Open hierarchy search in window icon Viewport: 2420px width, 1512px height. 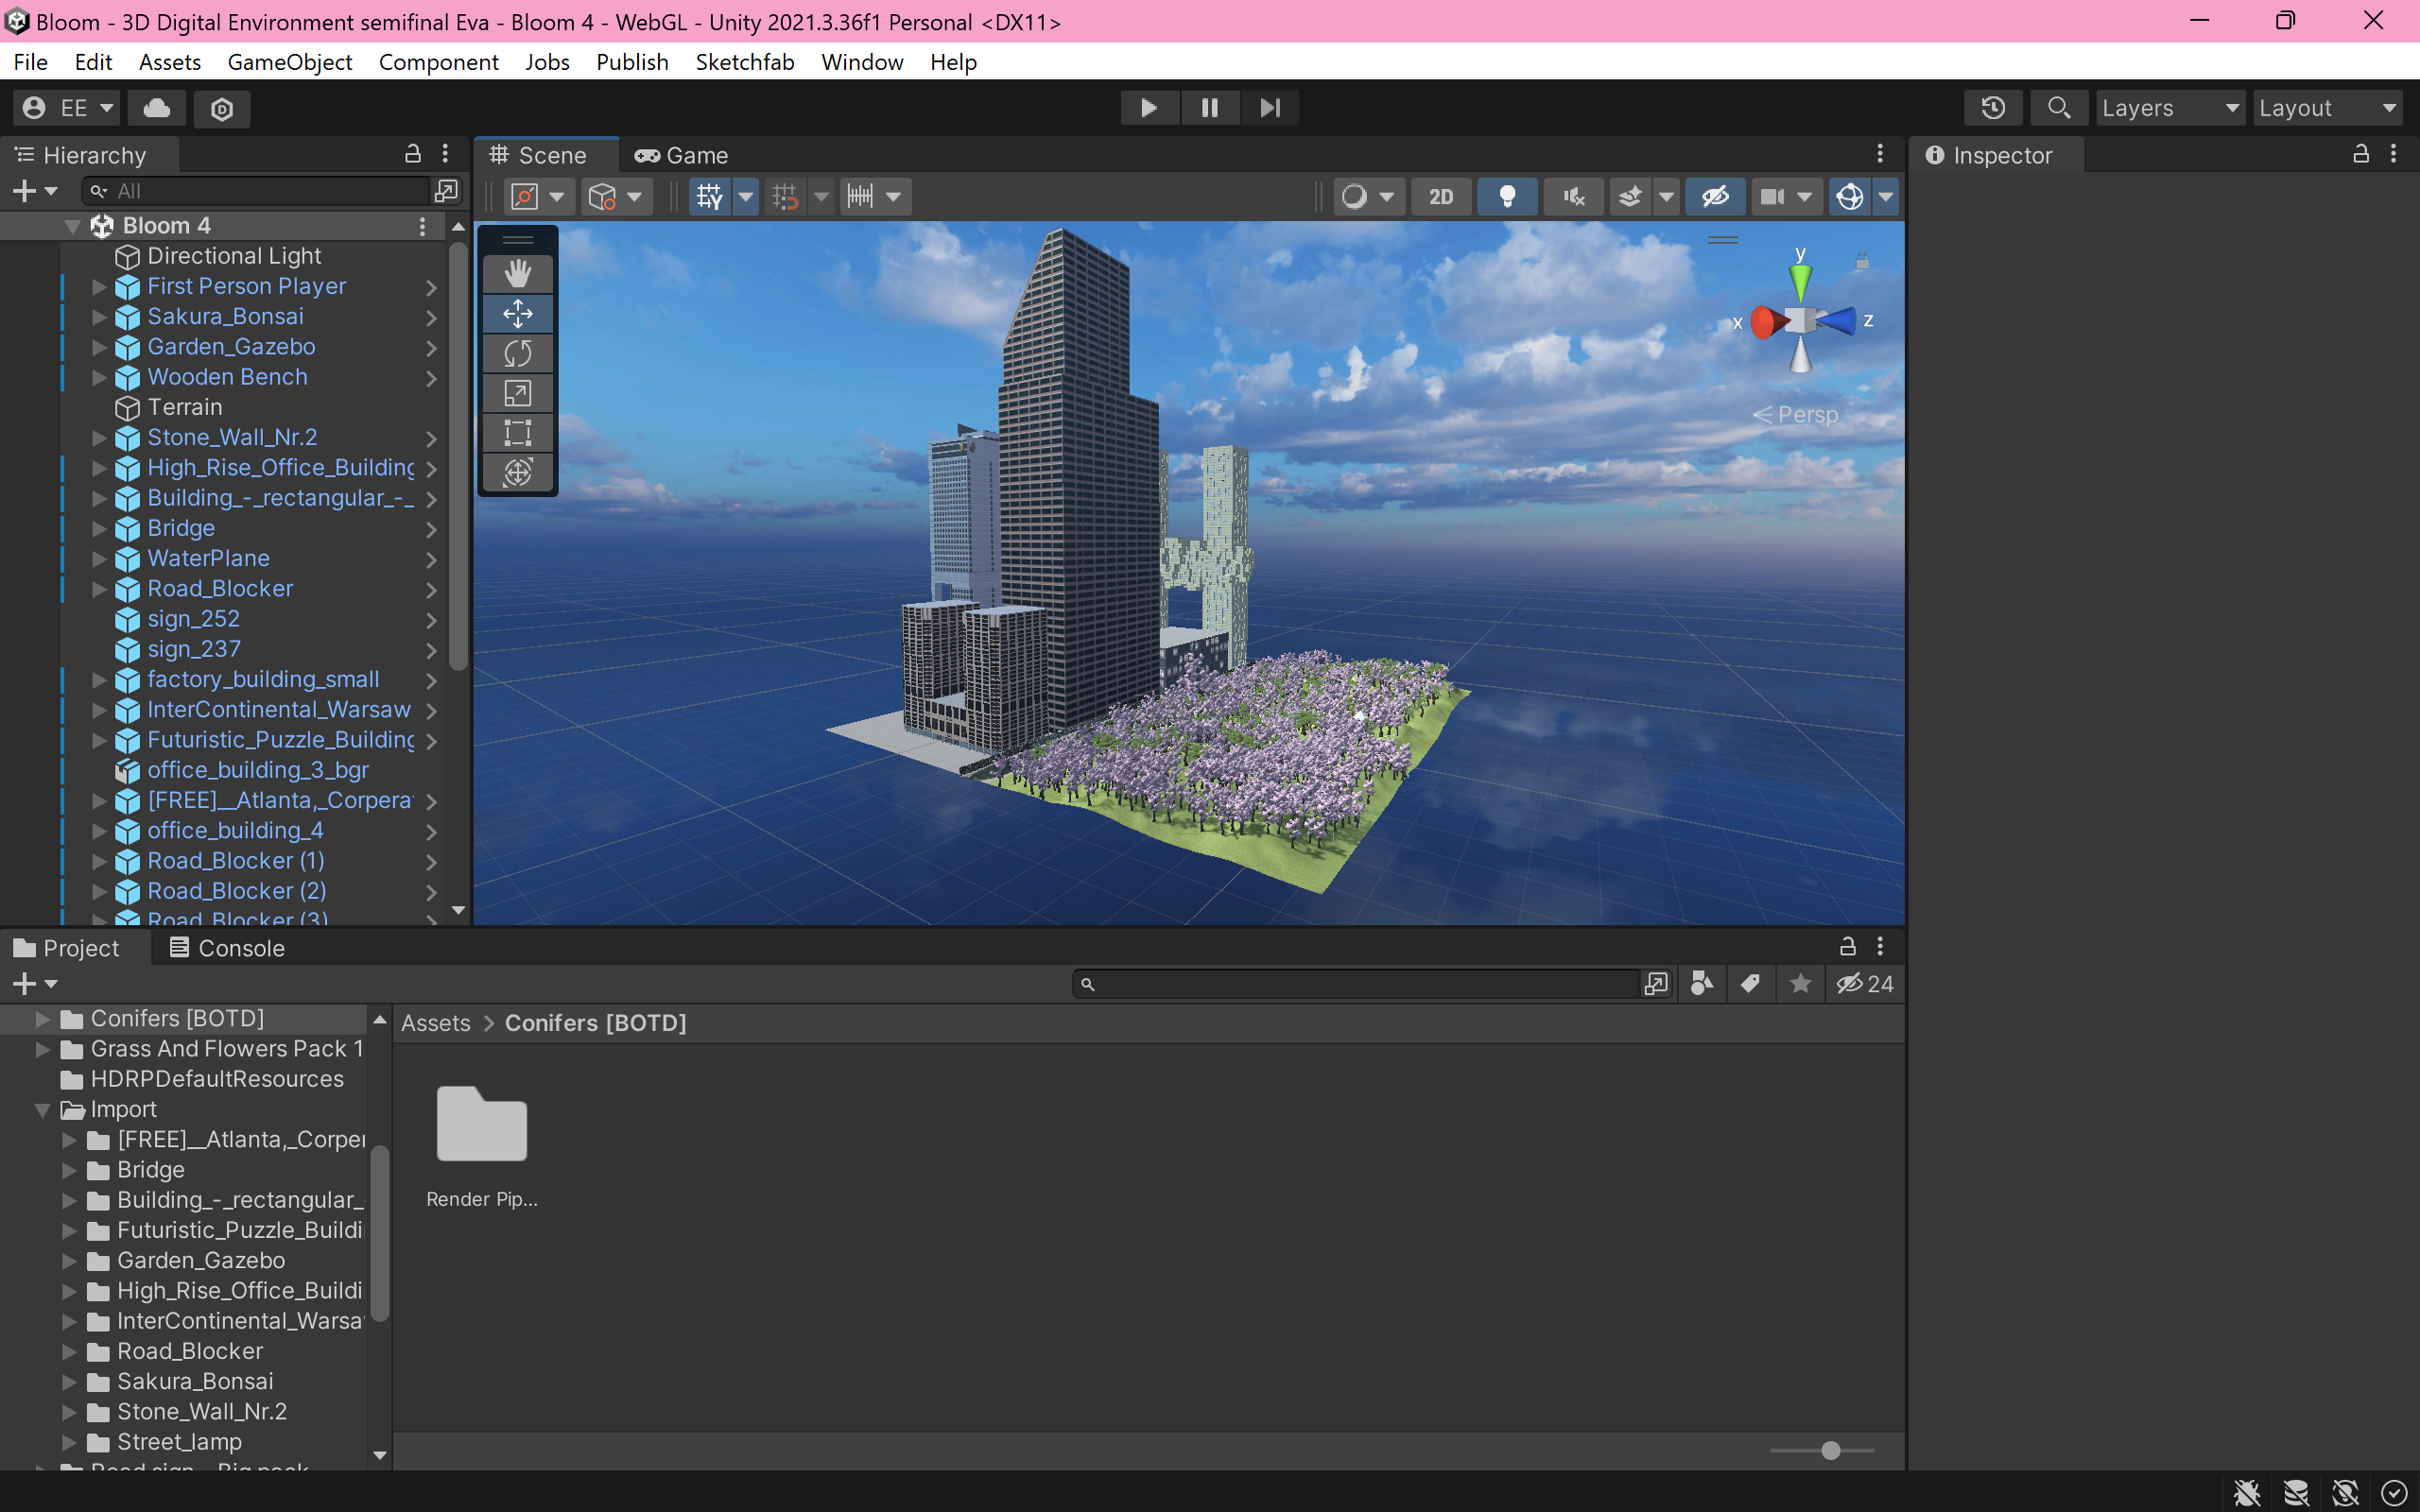[446, 190]
